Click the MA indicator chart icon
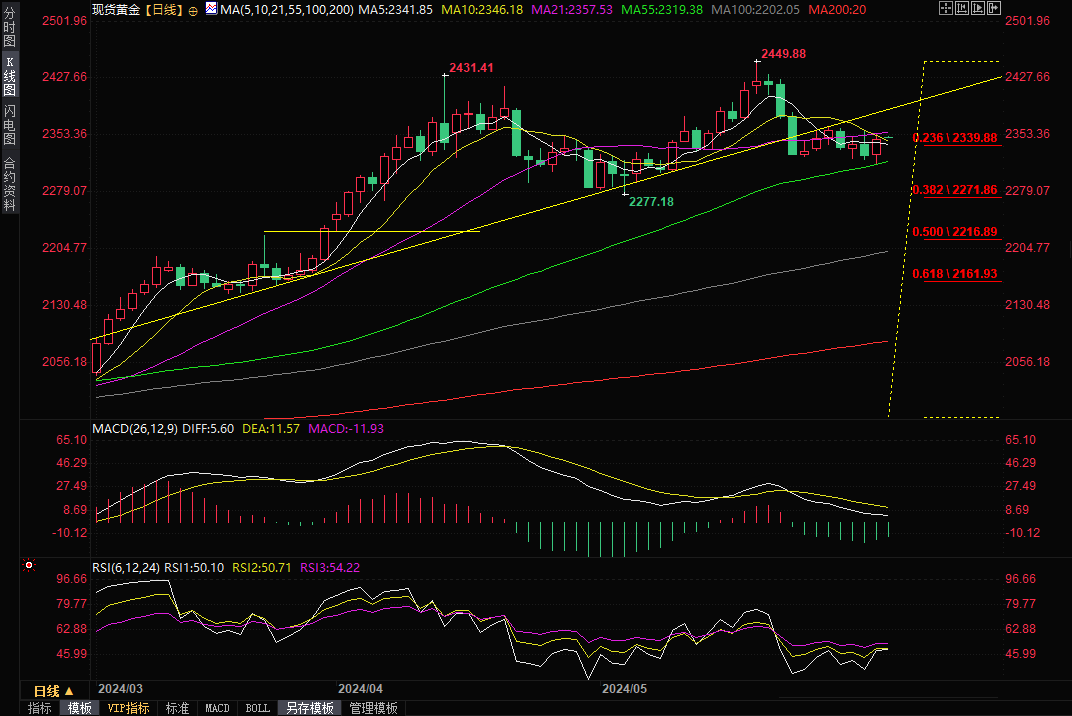 211,9
